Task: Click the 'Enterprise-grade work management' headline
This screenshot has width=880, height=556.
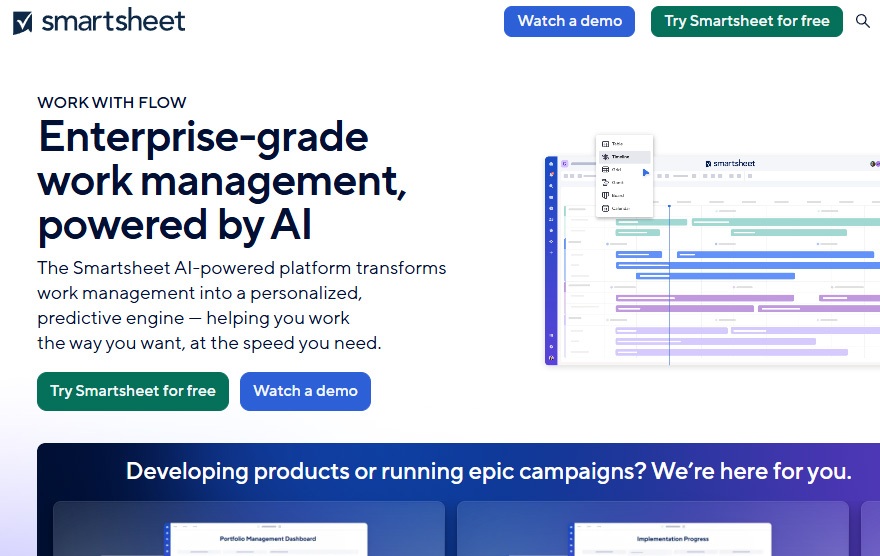Action: coord(222,181)
